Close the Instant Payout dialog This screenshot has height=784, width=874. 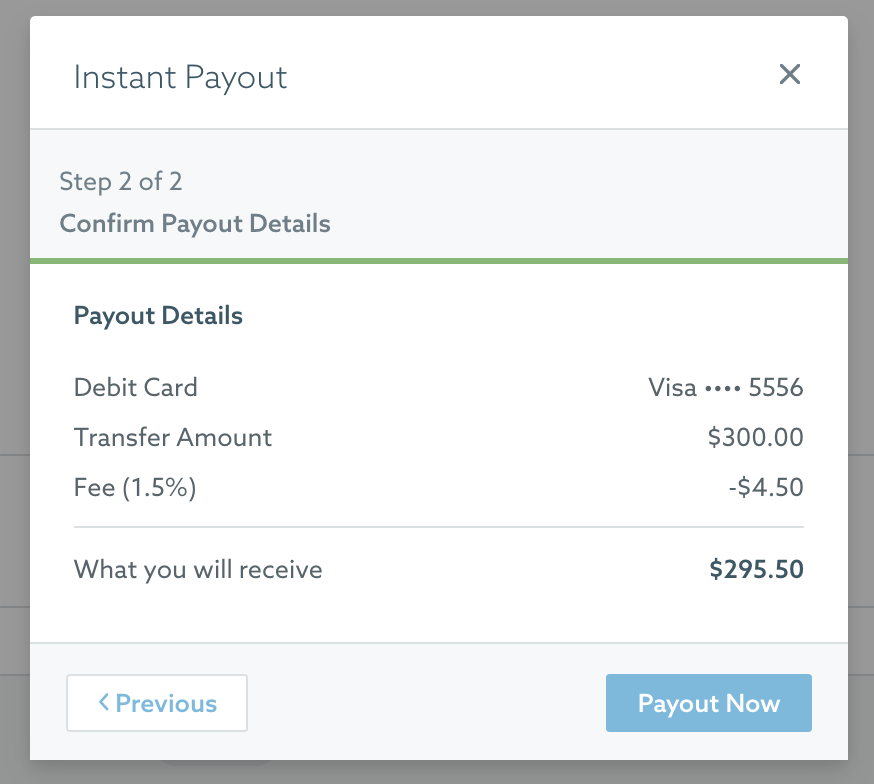789,74
